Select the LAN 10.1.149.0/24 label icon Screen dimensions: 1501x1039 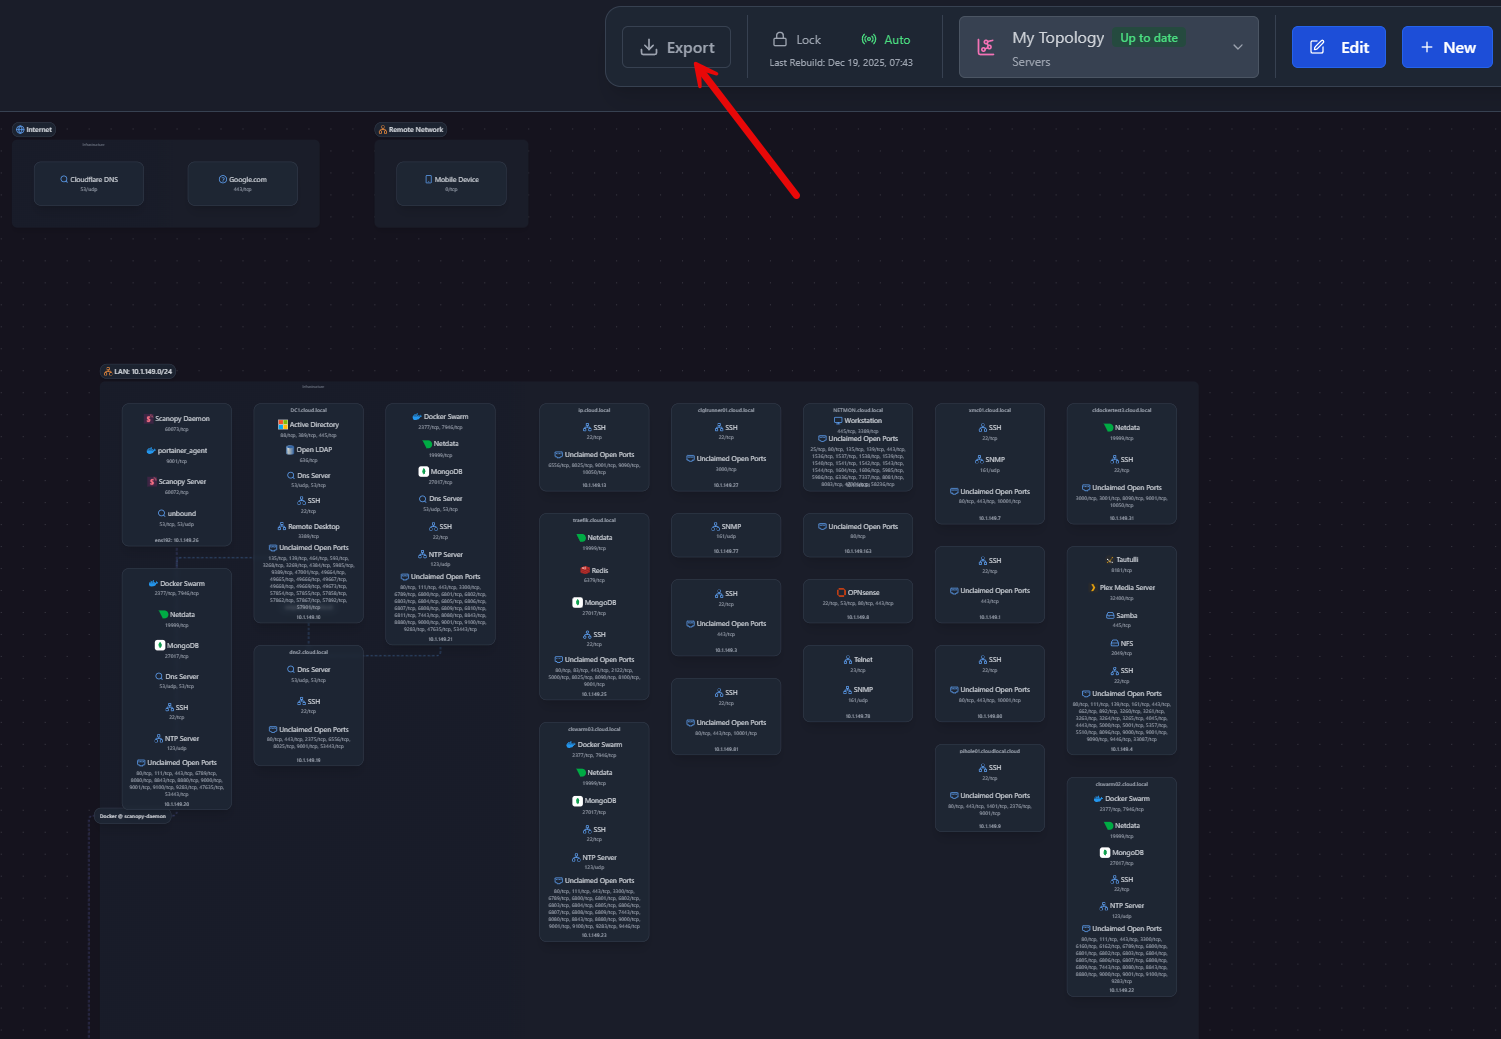tap(108, 372)
